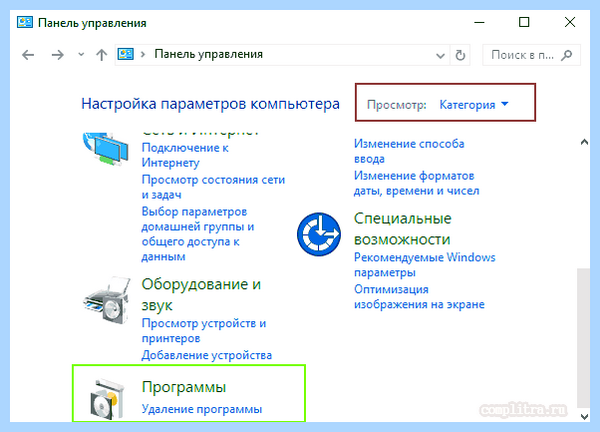The width and height of the screenshot is (600, 432).
Task: Select the Панель управления breadcrumb
Action: pos(209,54)
